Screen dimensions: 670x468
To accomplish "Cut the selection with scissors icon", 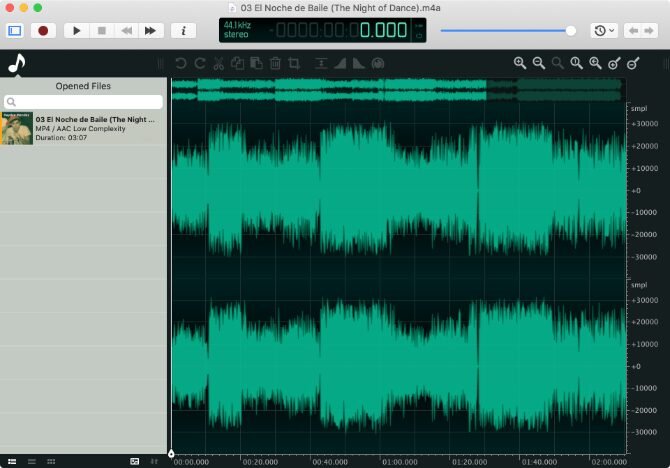I will 218,64.
